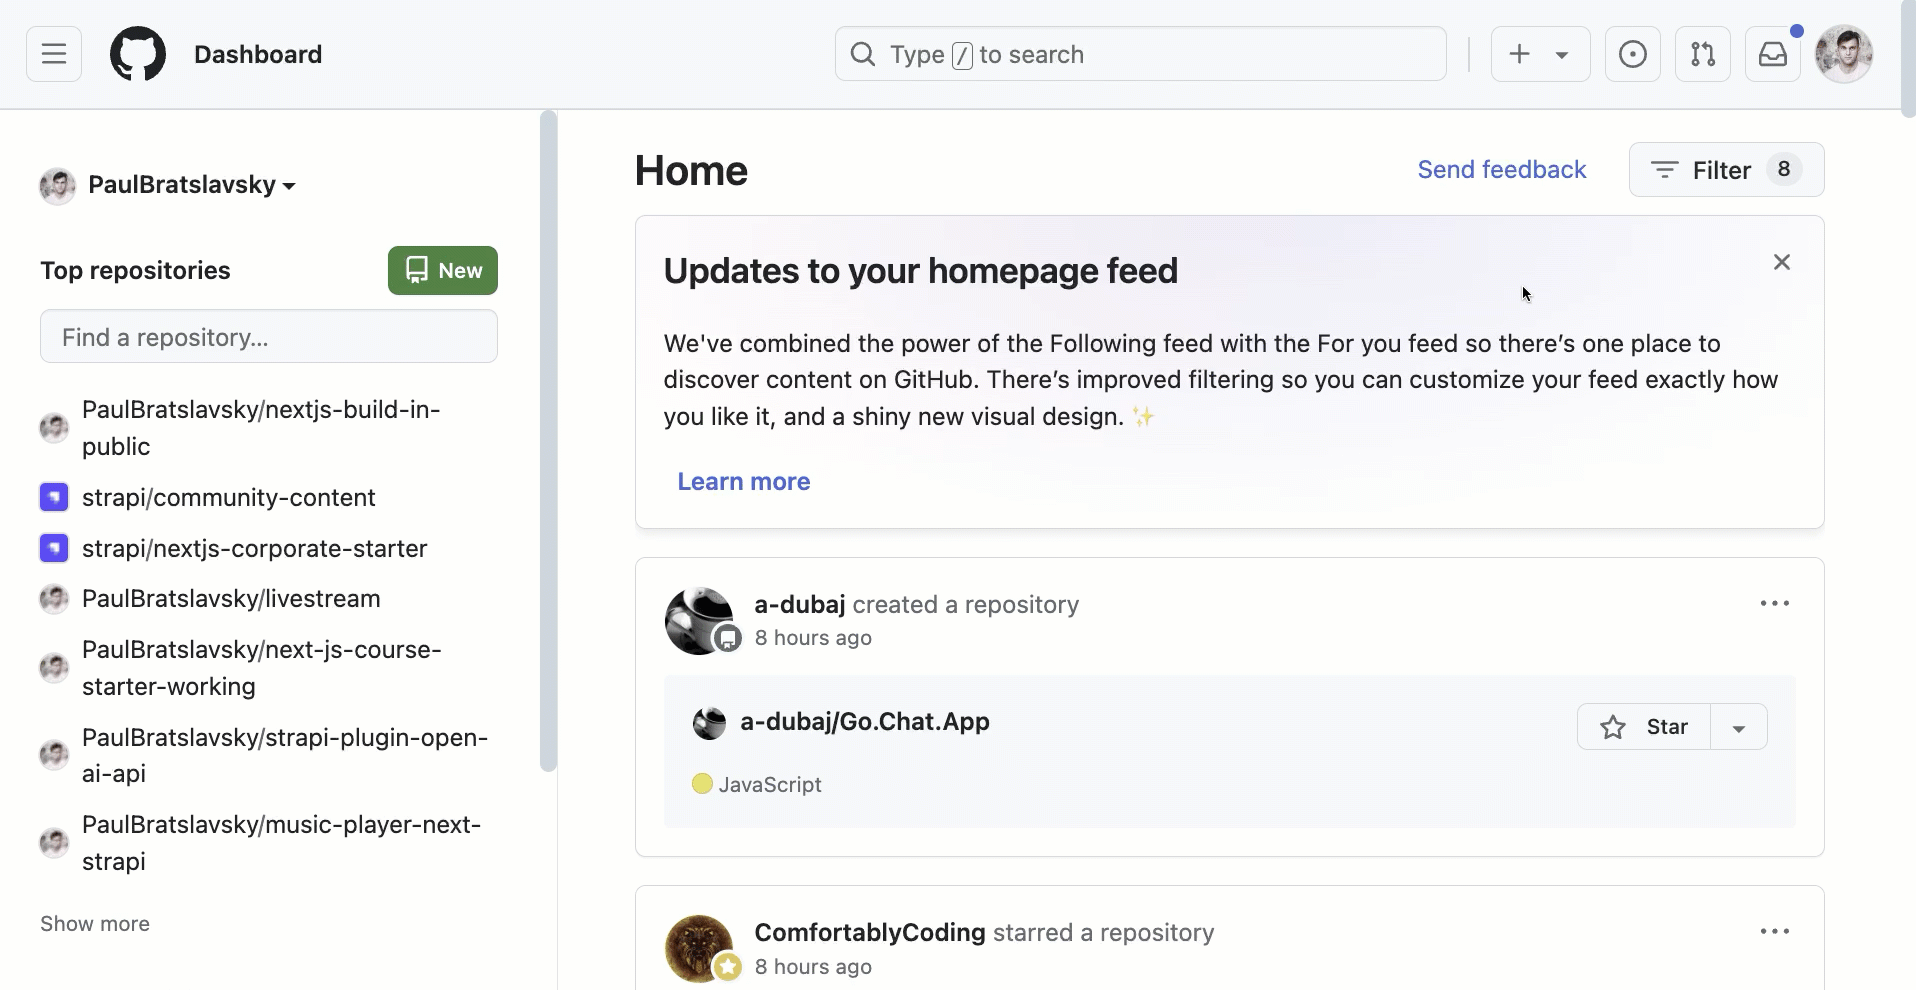This screenshot has height=990, width=1916.
Task: Open the Issues icon in header
Action: 1633,54
